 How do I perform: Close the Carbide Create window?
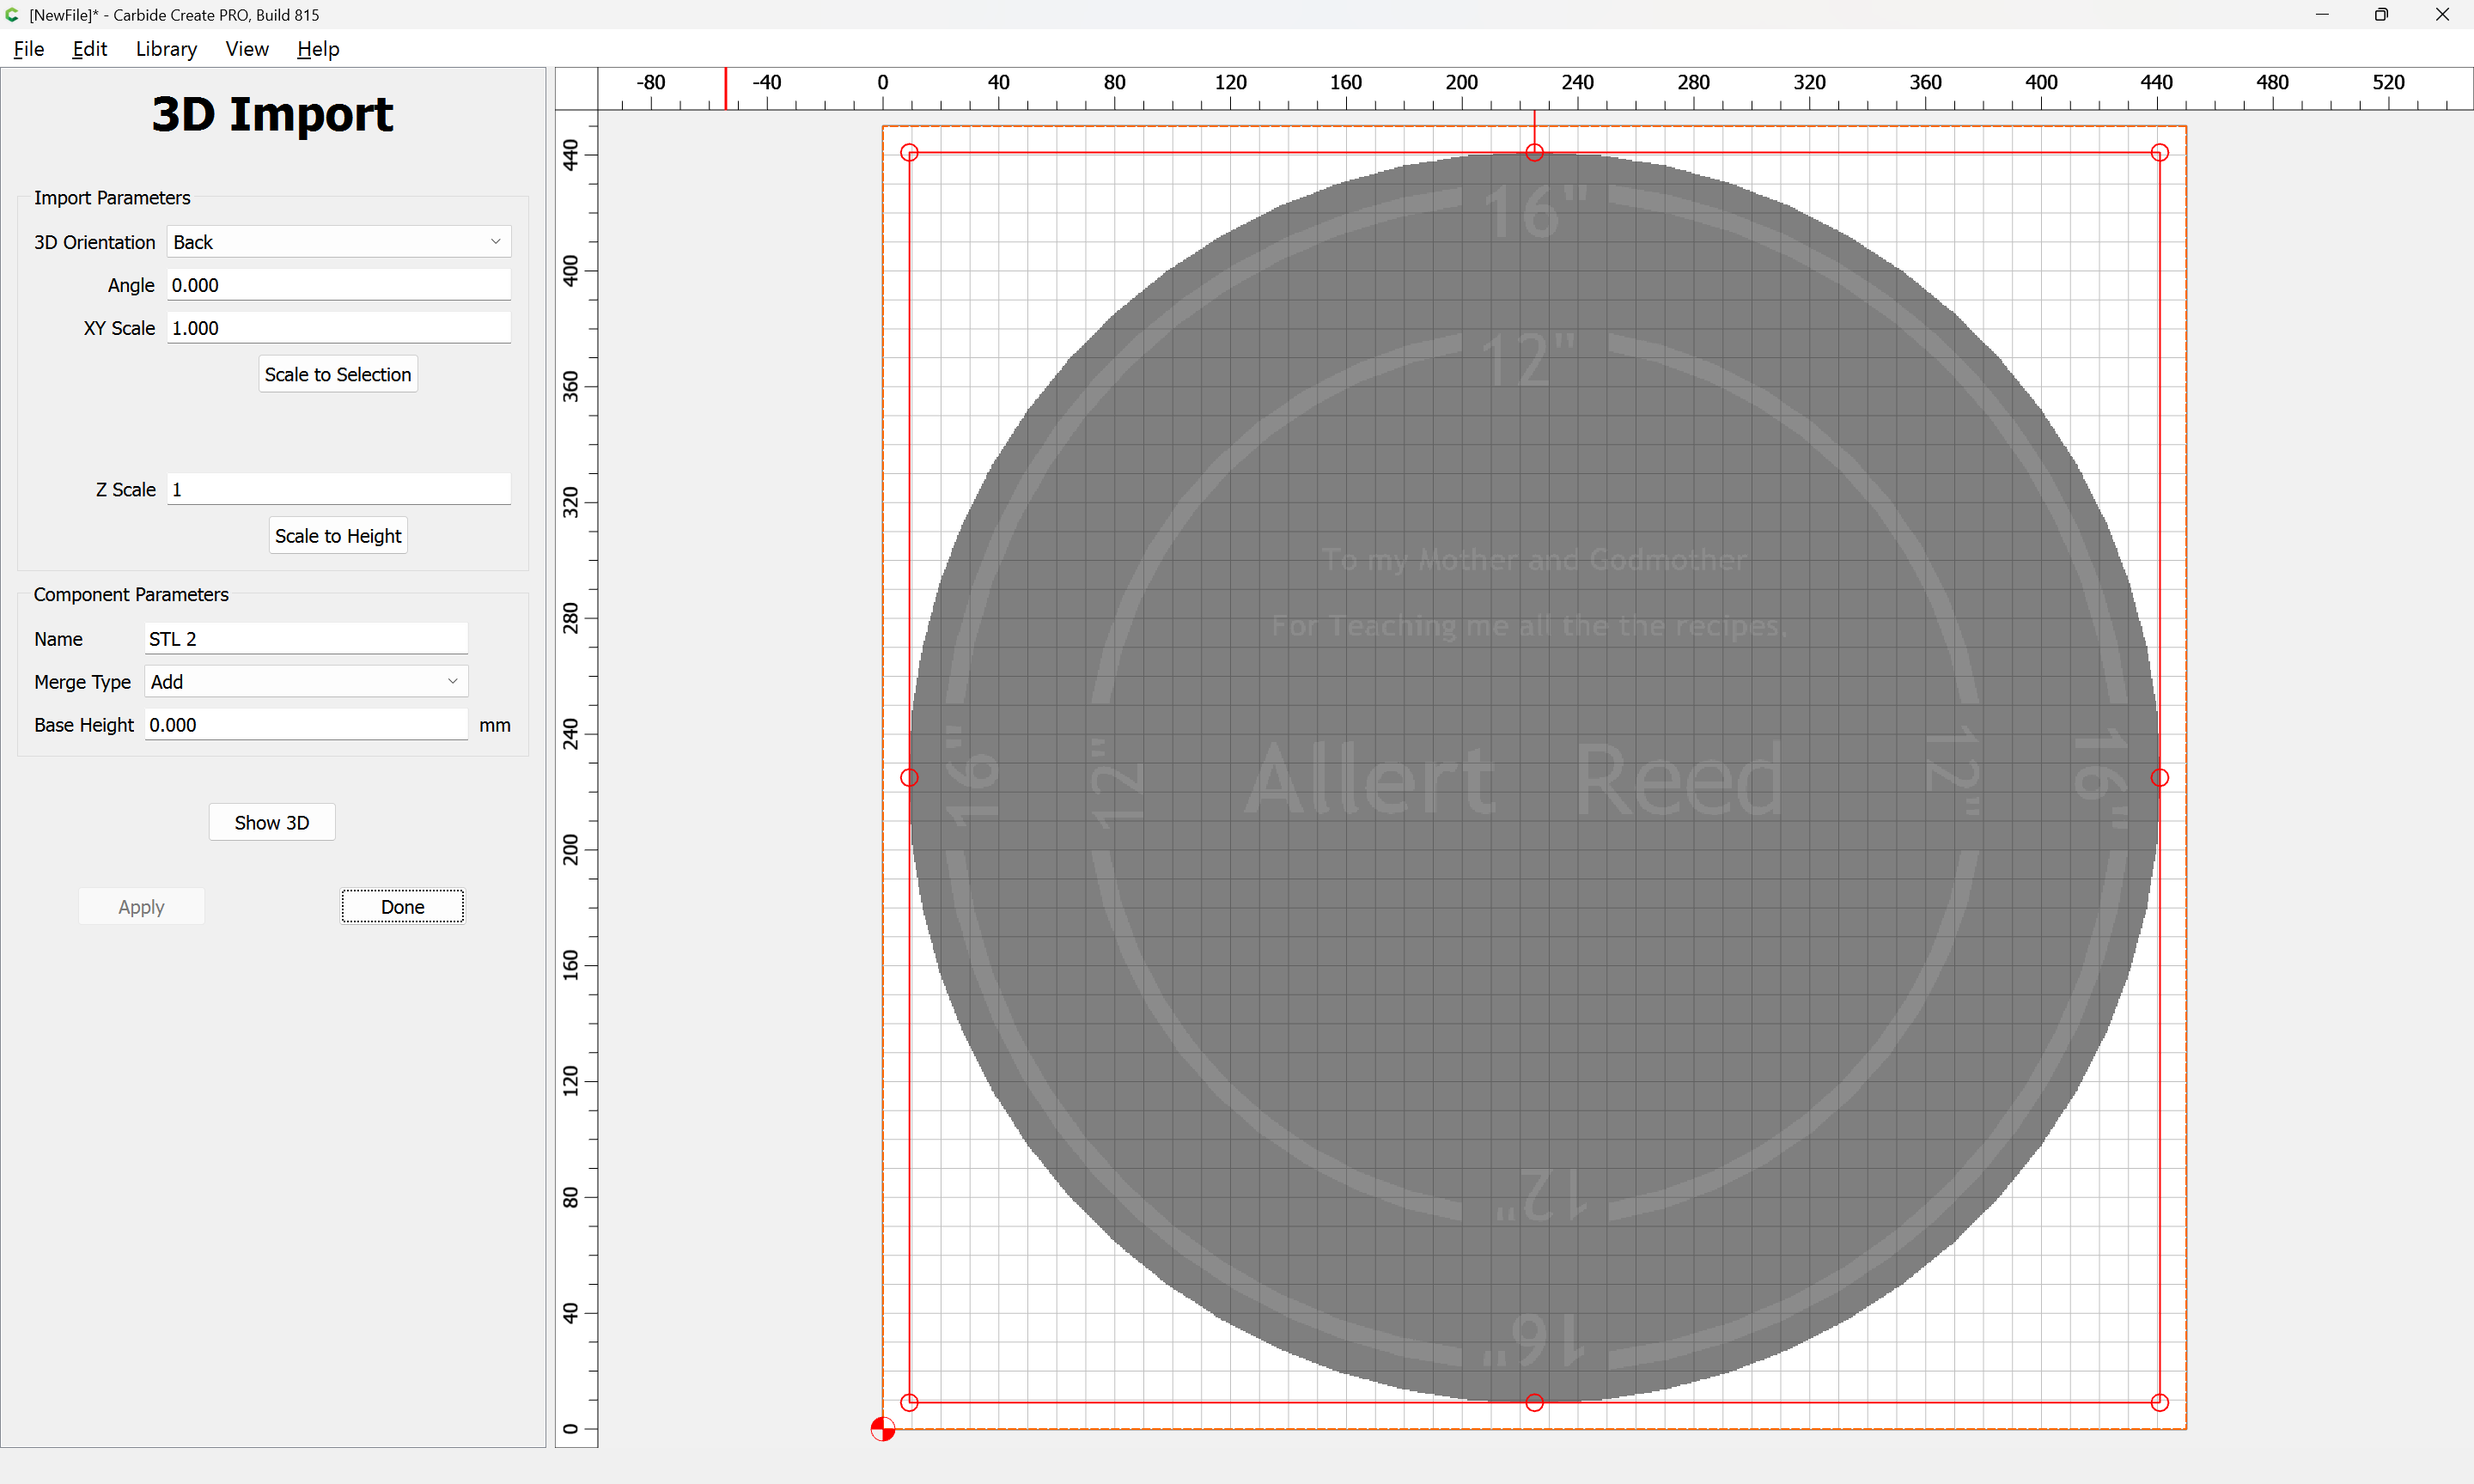pos(2442,15)
